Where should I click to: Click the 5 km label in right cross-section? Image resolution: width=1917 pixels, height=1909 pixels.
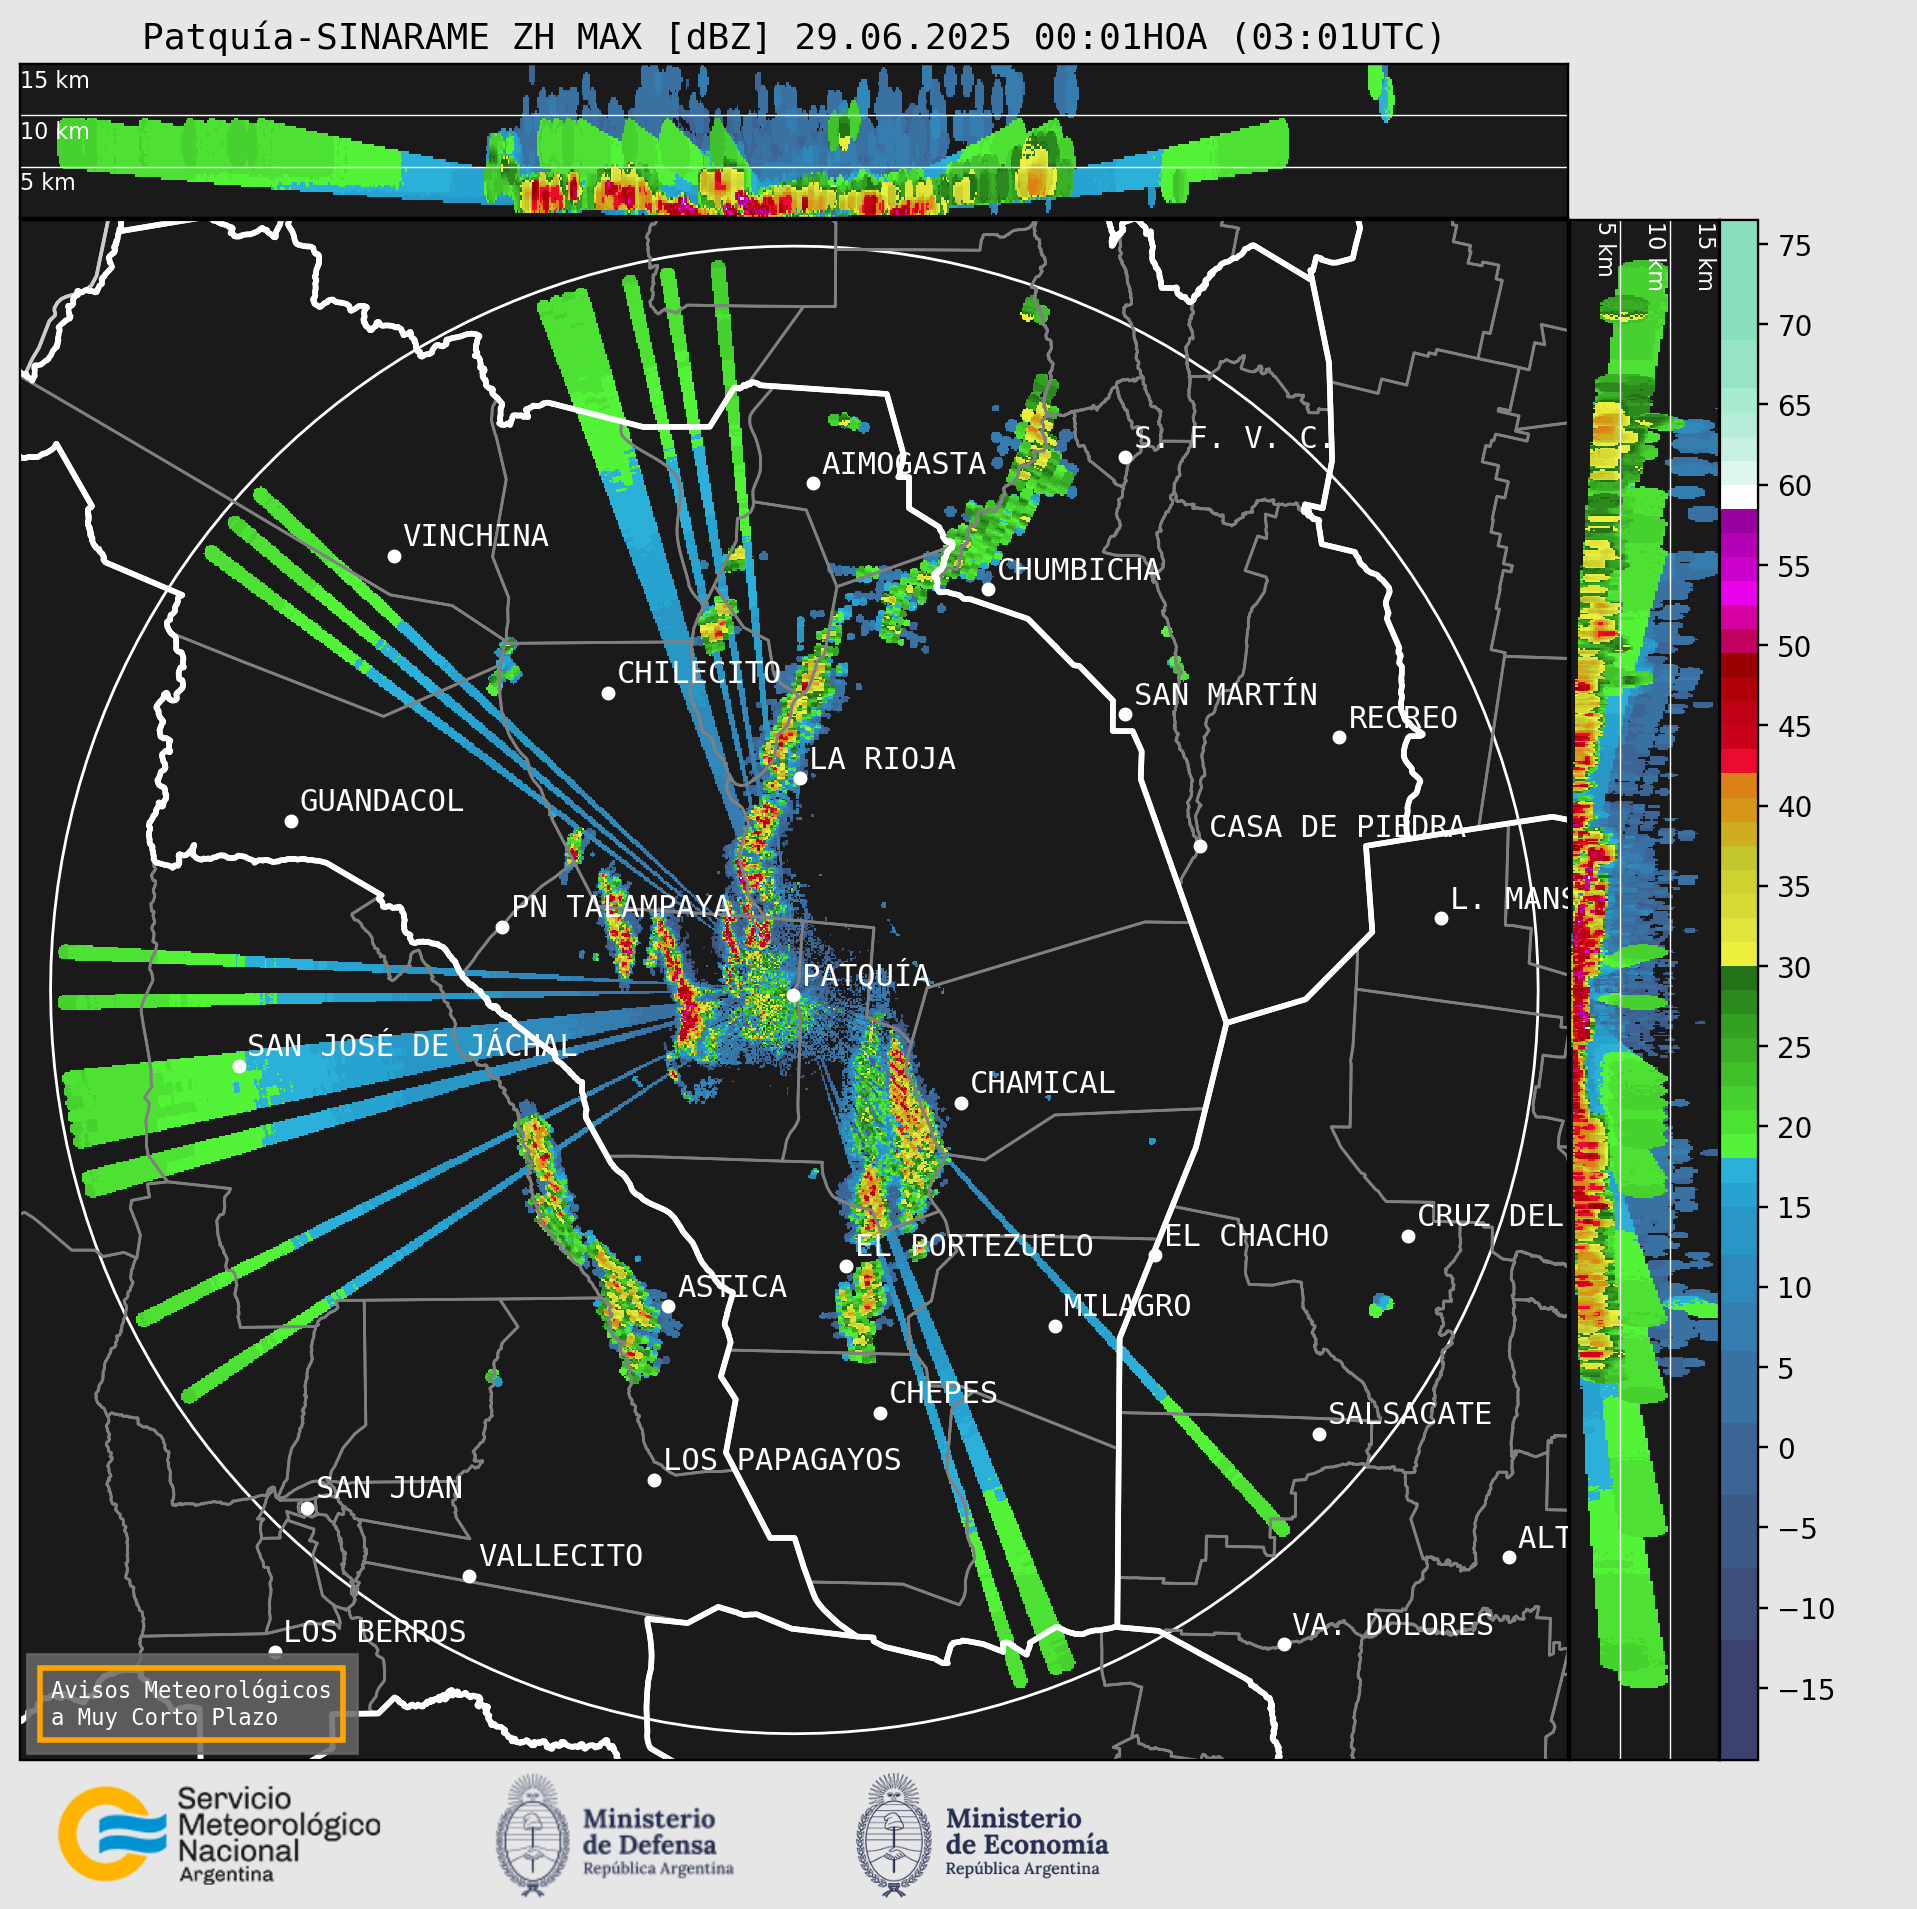coord(1606,249)
